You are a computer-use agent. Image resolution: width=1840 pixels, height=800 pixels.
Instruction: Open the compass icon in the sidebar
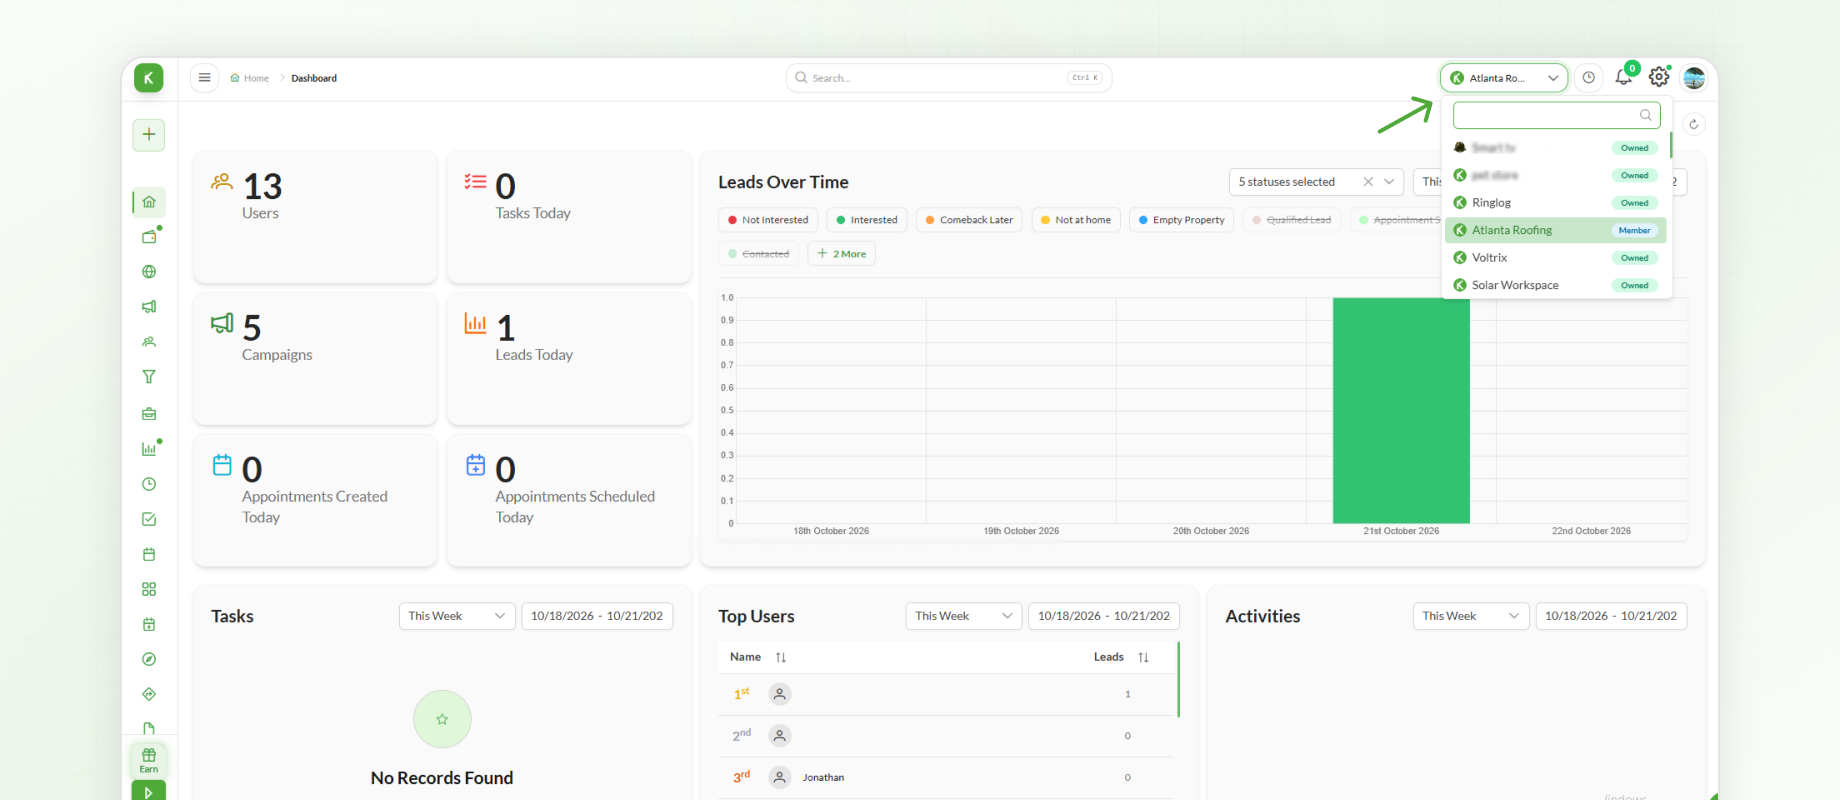click(x=149, y=659)
